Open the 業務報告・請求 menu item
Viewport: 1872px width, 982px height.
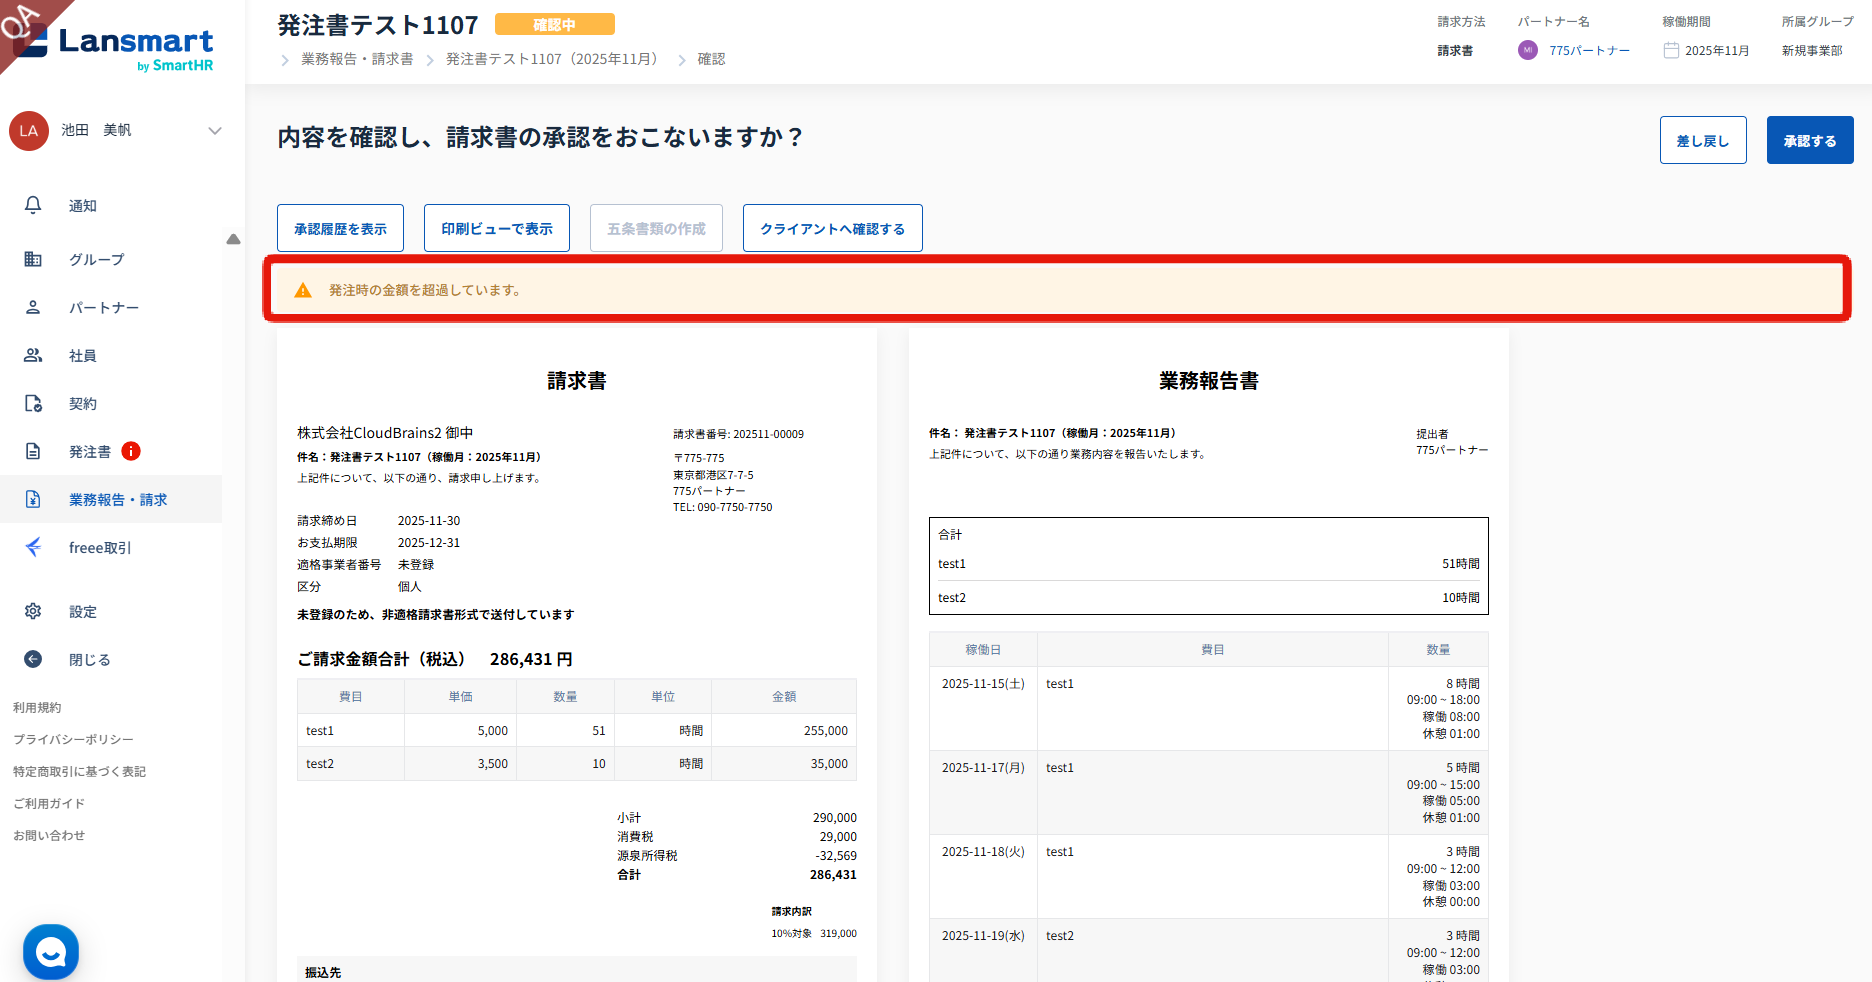click(117, 499)
